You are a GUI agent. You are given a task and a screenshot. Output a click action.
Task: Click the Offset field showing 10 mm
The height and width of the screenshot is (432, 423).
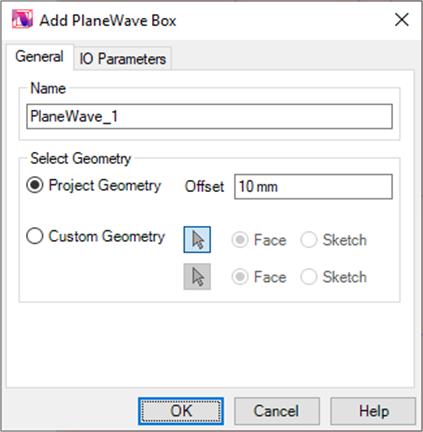[x=313, y=187]
